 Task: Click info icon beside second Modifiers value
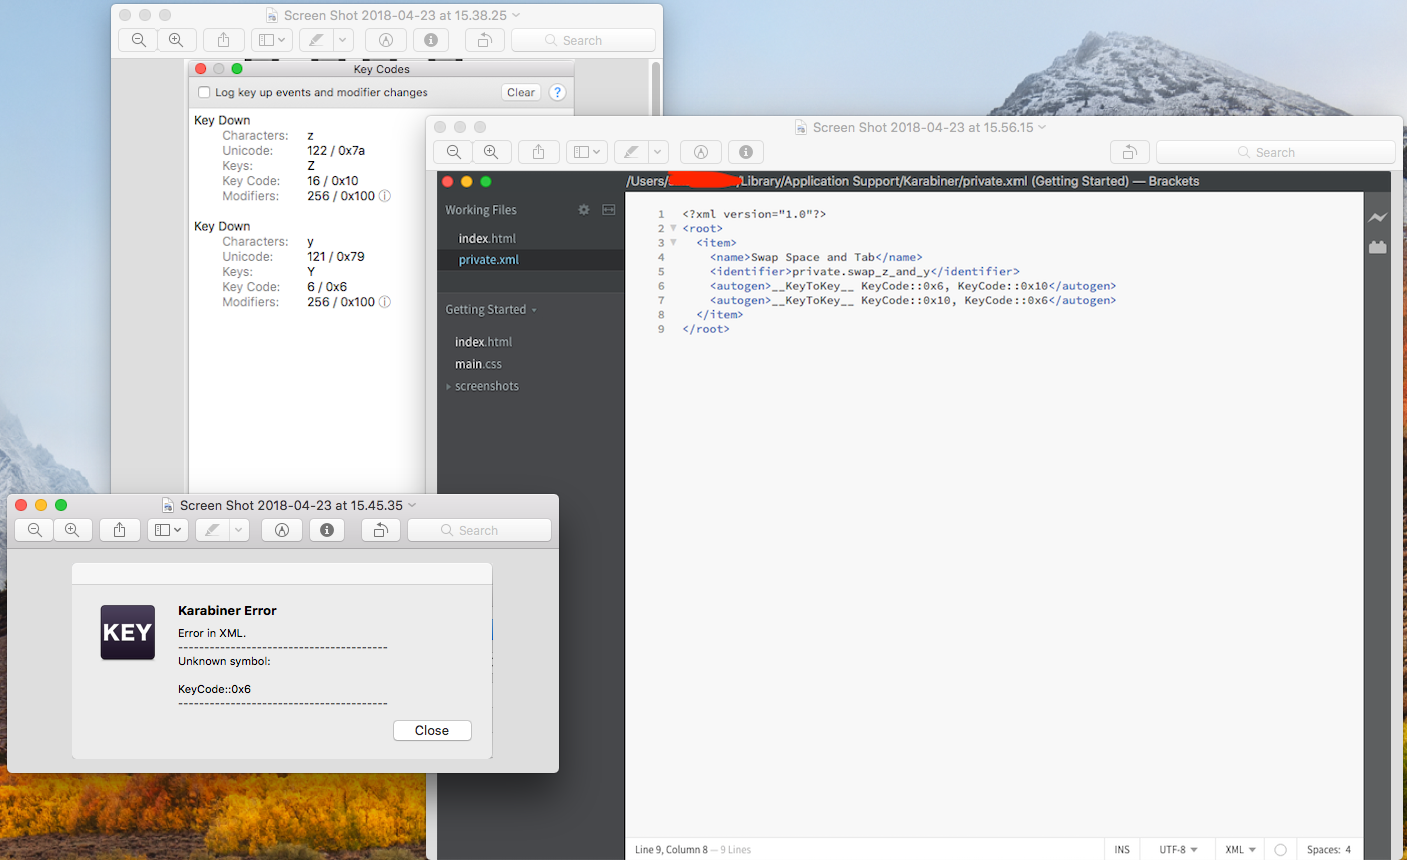point(385,302)
